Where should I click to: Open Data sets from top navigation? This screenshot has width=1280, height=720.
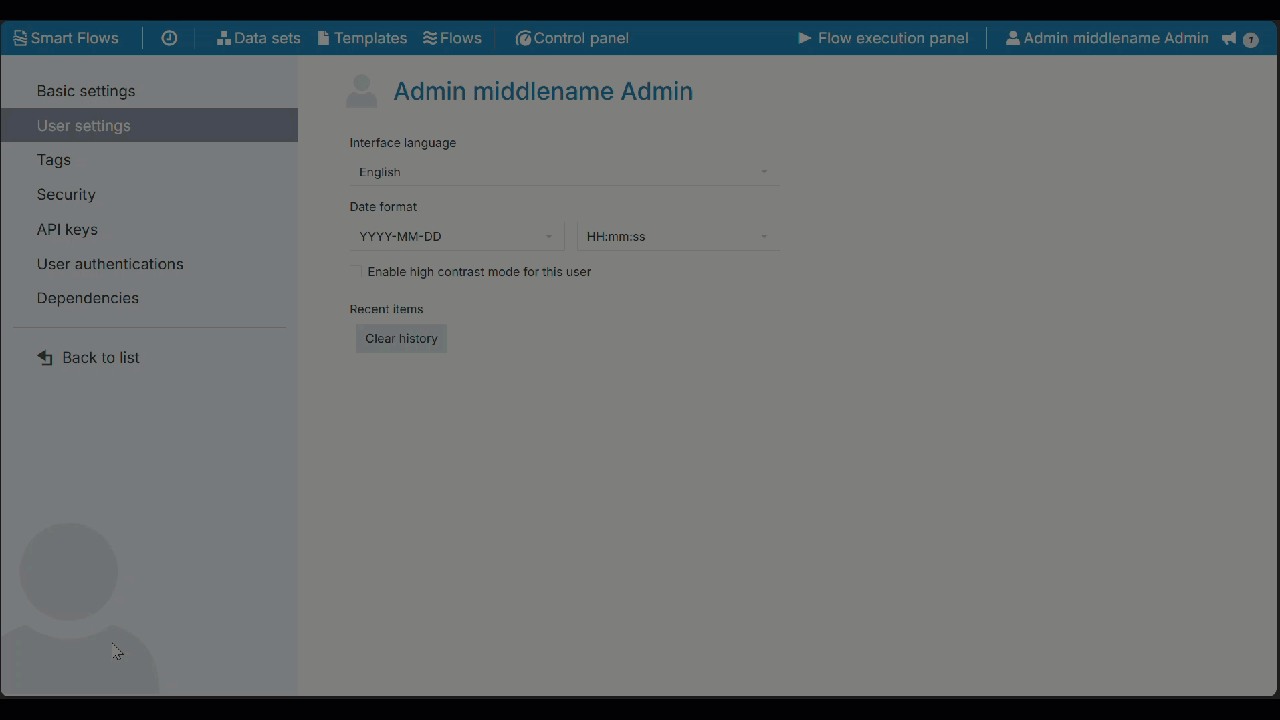click(x=259, y=38)
